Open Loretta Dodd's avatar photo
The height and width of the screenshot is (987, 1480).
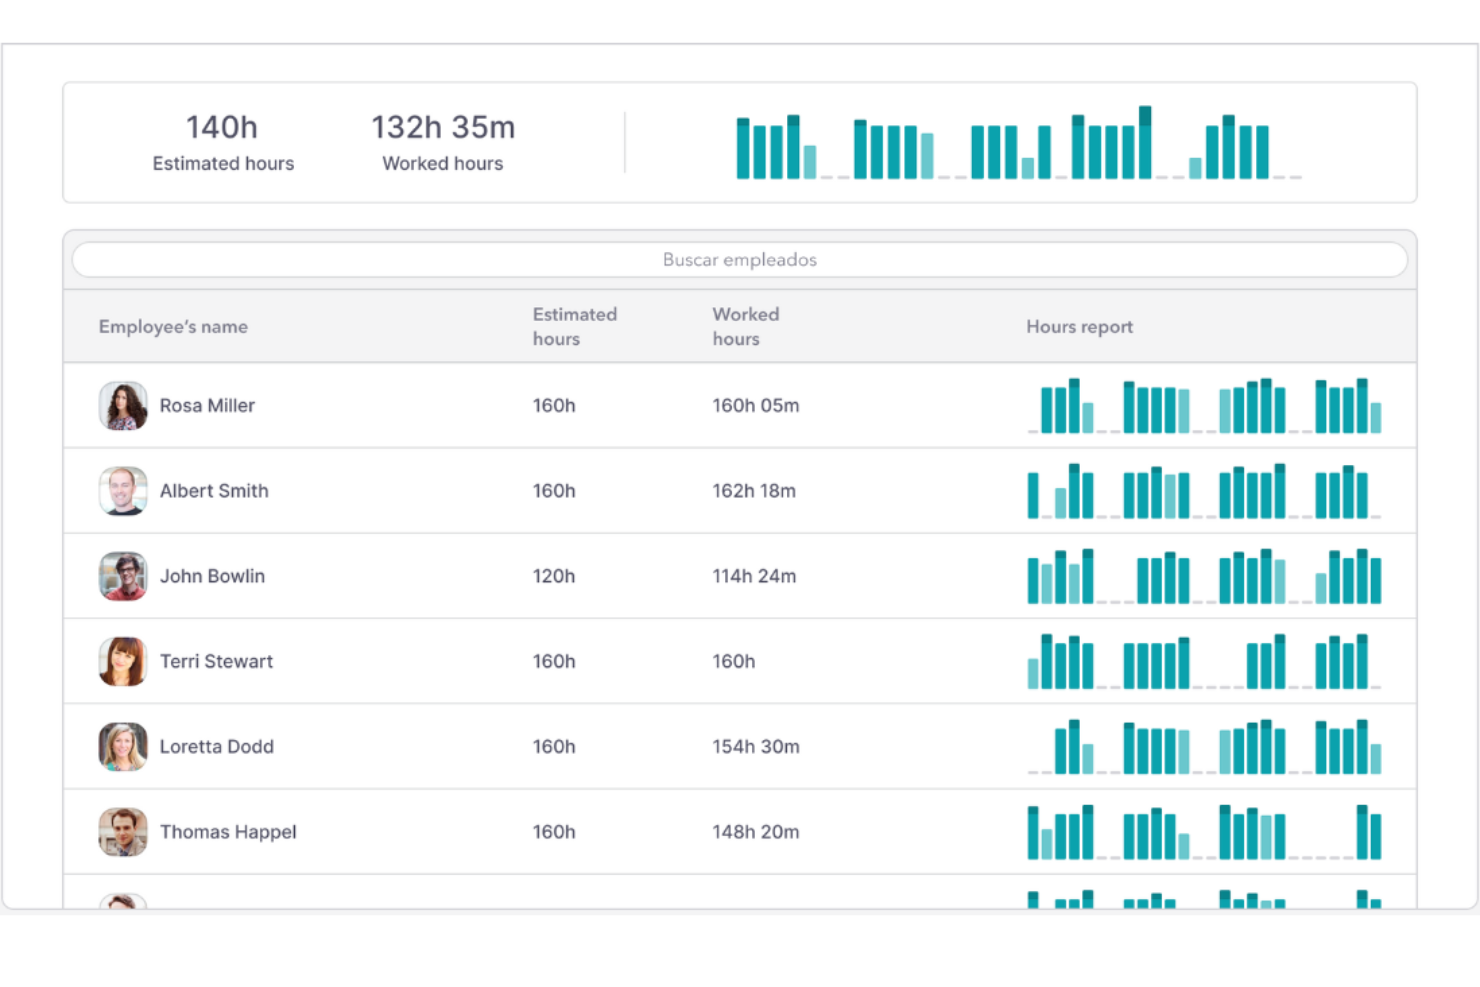coord(123,747)
